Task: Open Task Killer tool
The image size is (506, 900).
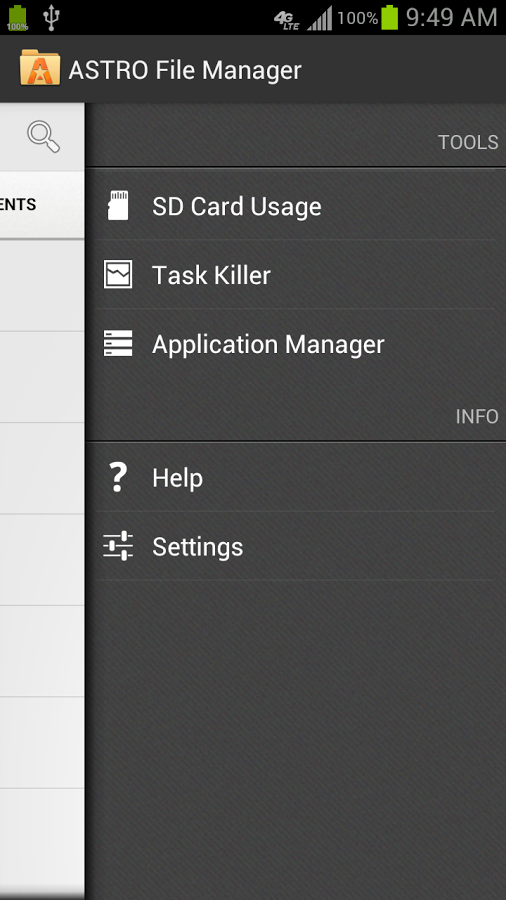Action: click(x=295, y=274)
